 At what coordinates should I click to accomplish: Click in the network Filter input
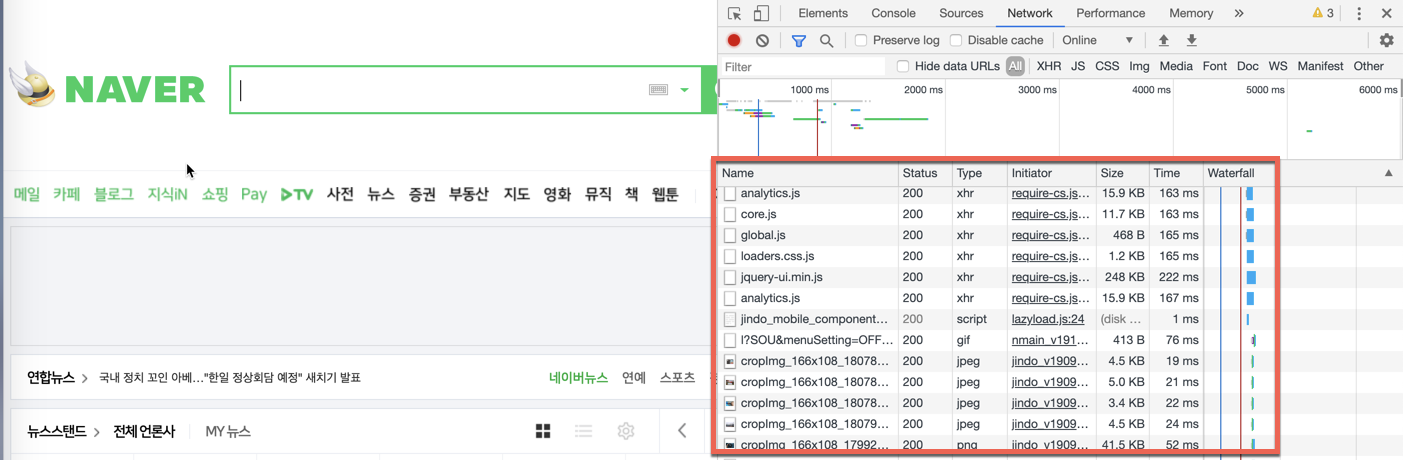pyautogui.click(x=803, y=66)
